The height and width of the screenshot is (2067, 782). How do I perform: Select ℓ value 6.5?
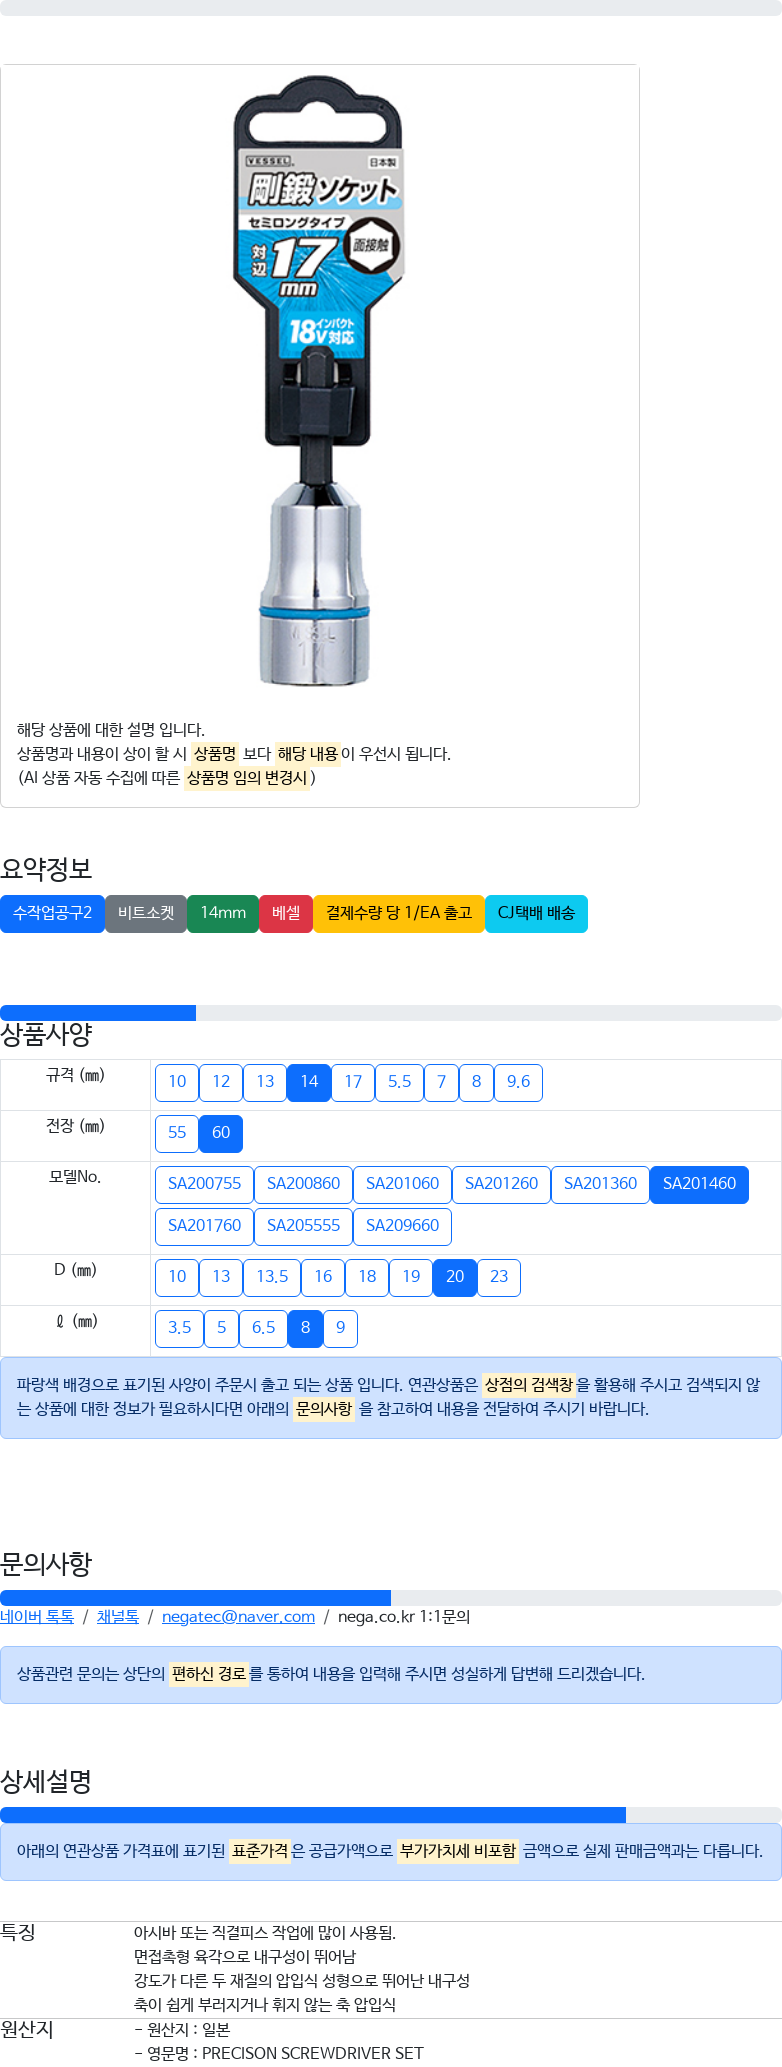coord(263,1328)
